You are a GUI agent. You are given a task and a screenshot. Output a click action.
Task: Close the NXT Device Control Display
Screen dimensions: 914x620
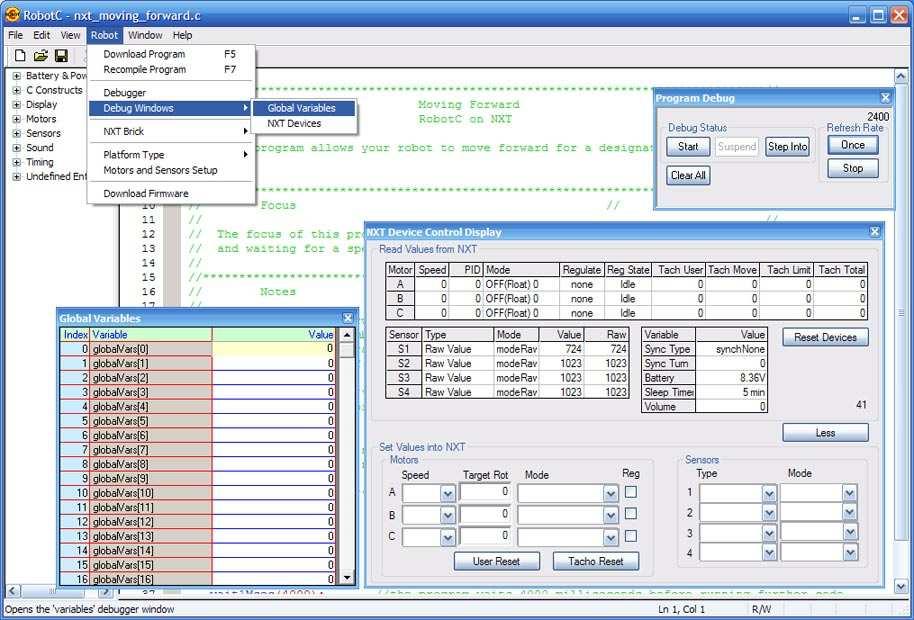[875, 232]
